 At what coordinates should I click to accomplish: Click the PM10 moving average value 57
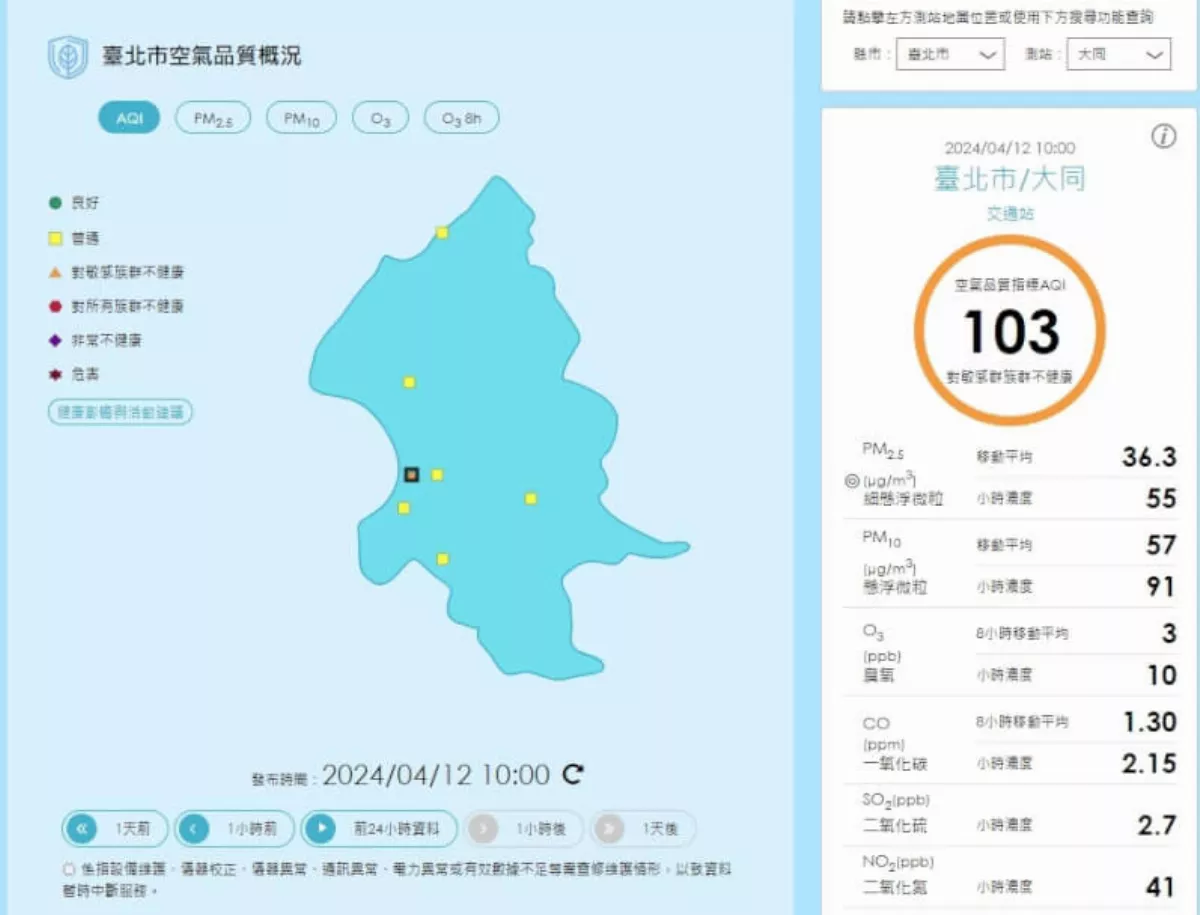(1161, 545)
